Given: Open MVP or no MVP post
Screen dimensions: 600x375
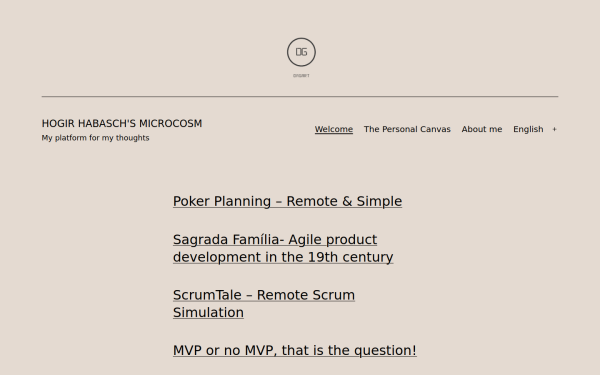Looking at the screenshot, I should pos(295,351).
